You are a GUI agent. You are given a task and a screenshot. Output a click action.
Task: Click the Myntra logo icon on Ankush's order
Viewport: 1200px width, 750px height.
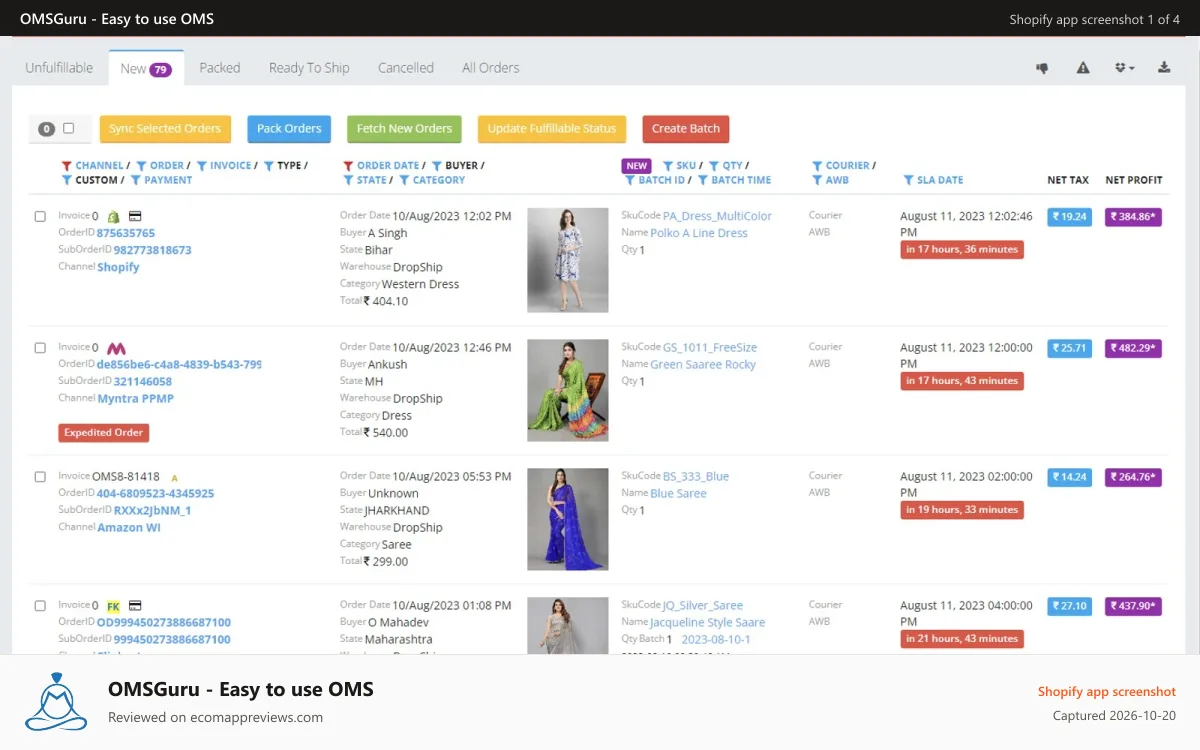click(x=116, y=348)
